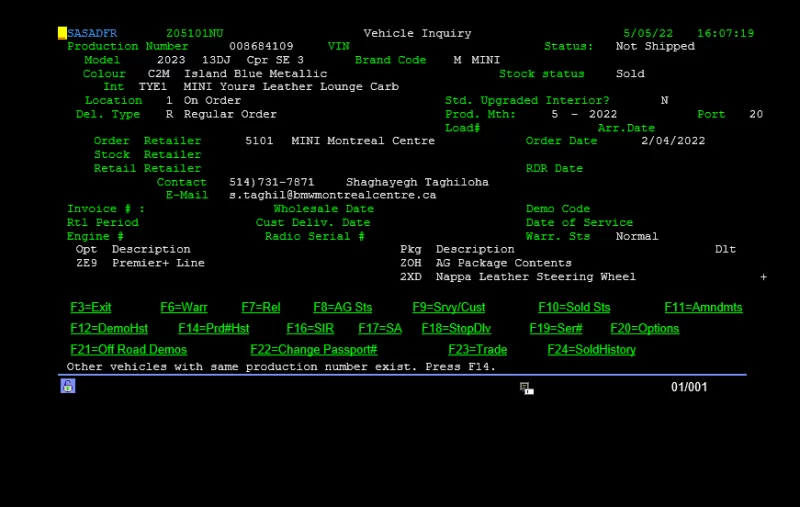Viewport: 800px width, 507px height.
Task: Open F21=Off Road Demos
Action: 128,350
